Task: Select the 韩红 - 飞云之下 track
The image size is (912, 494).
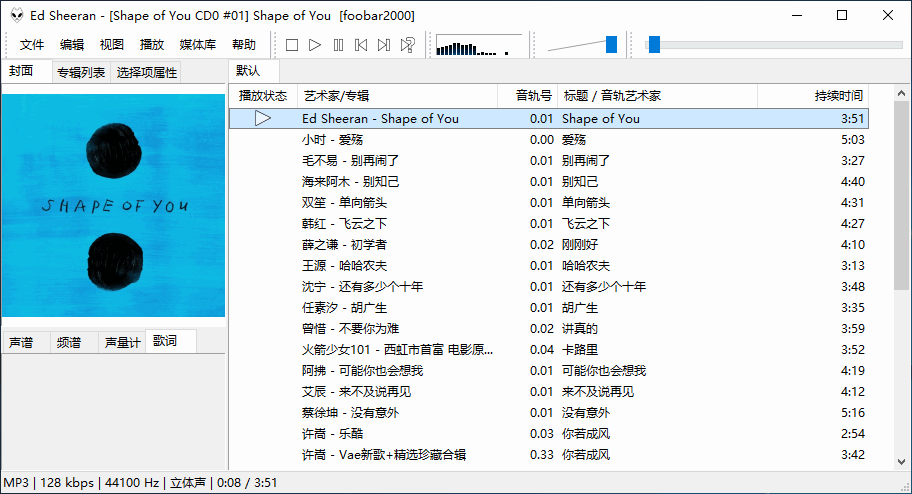Action: point(549,223)
